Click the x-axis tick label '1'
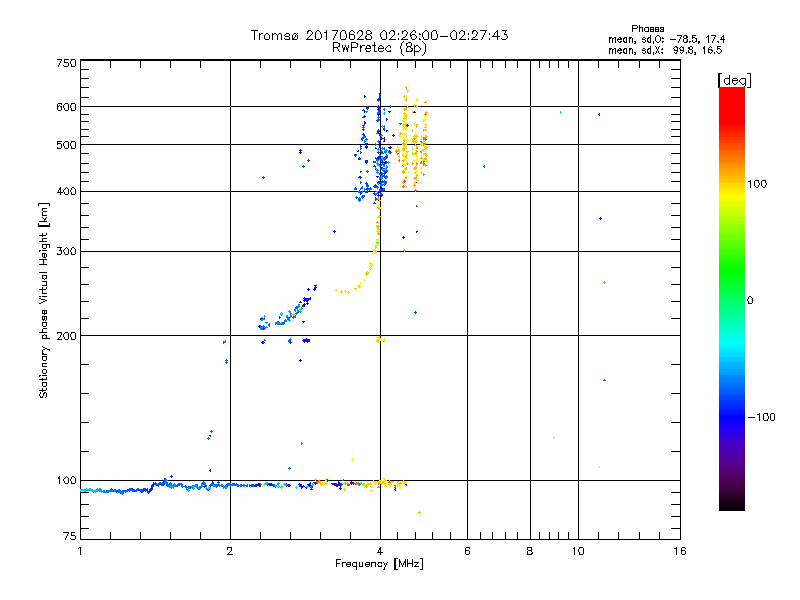The image size is (800, 600). click(x=80, y=551)
